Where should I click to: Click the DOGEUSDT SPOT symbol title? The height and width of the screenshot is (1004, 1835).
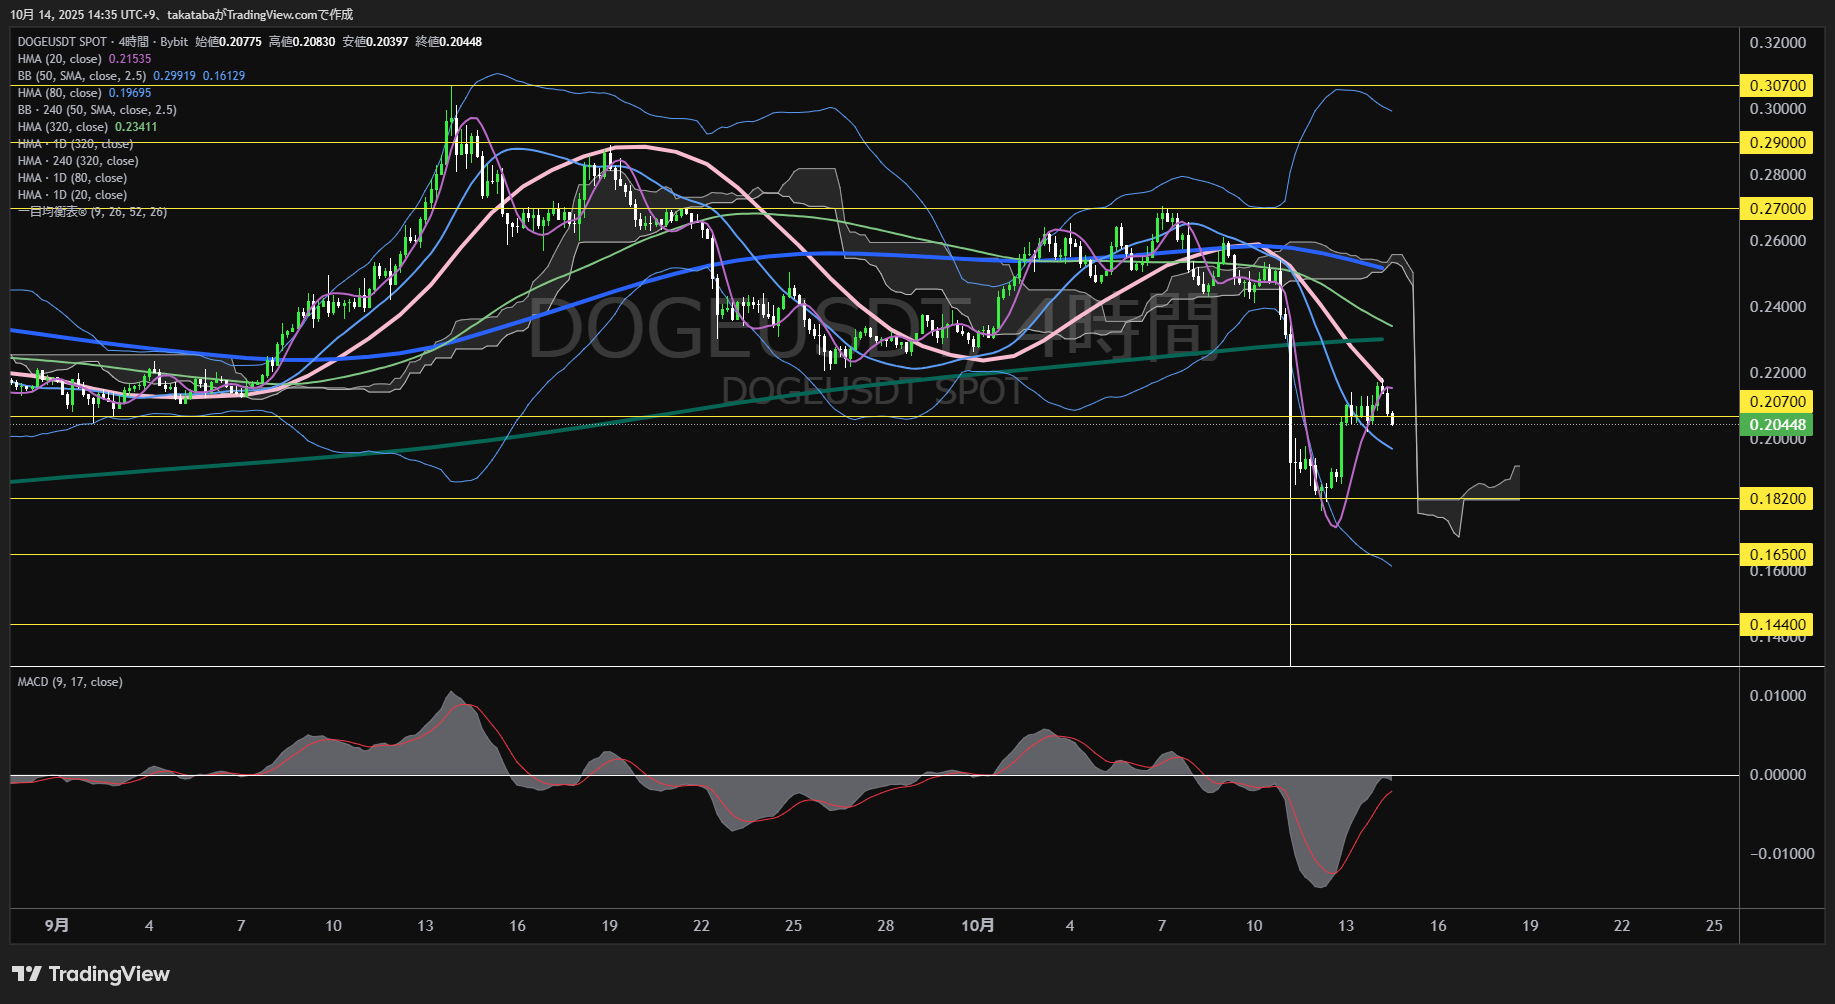pos(62,42)
